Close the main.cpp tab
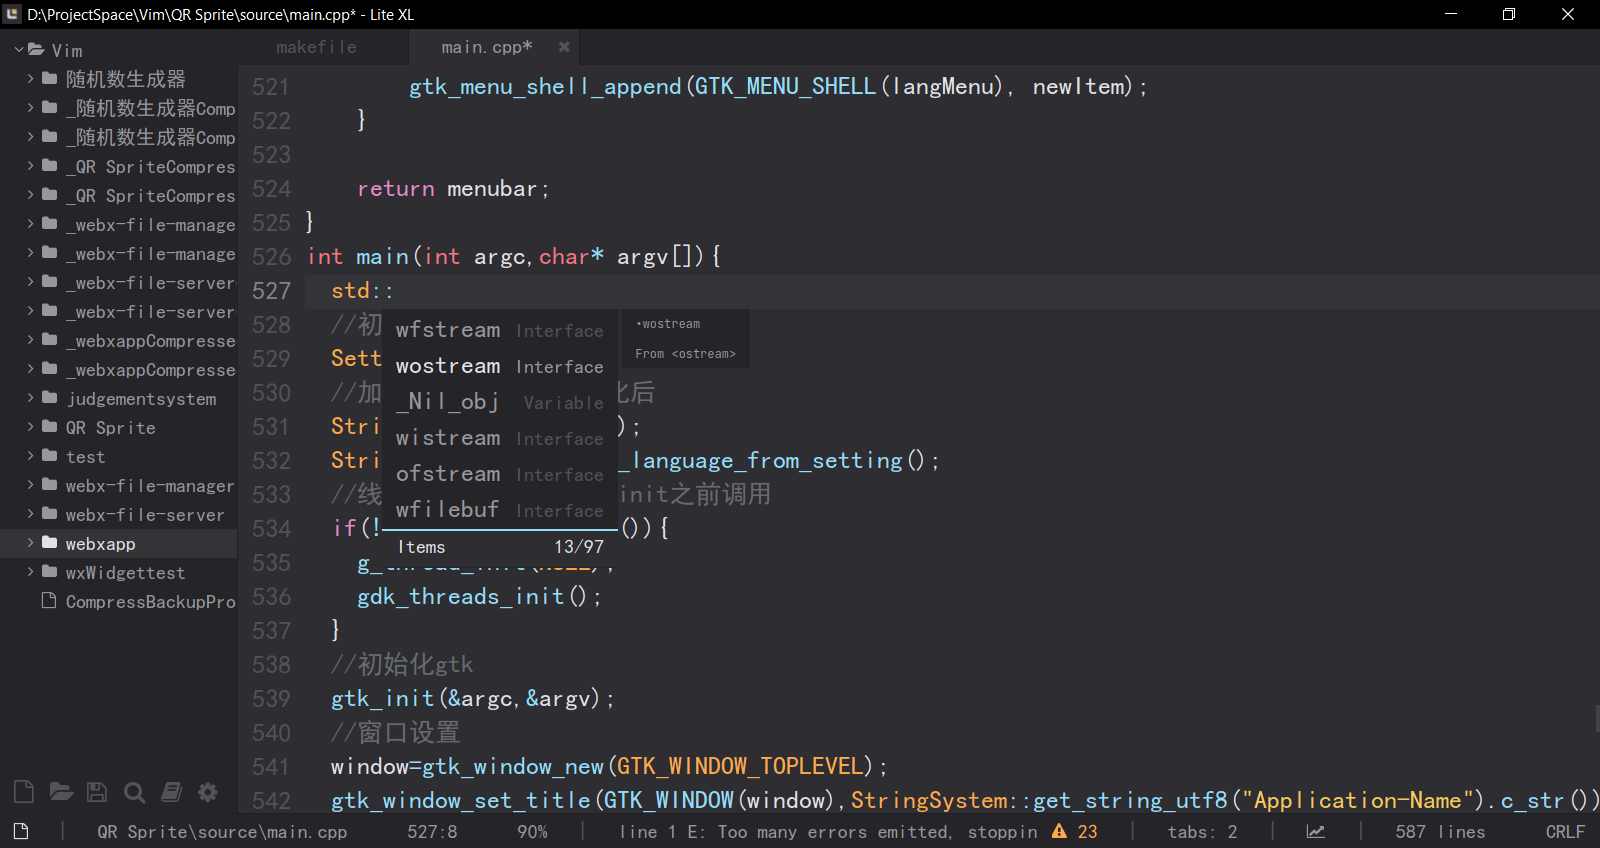This screenshot has height=848, width=1600. pos(564,47)
